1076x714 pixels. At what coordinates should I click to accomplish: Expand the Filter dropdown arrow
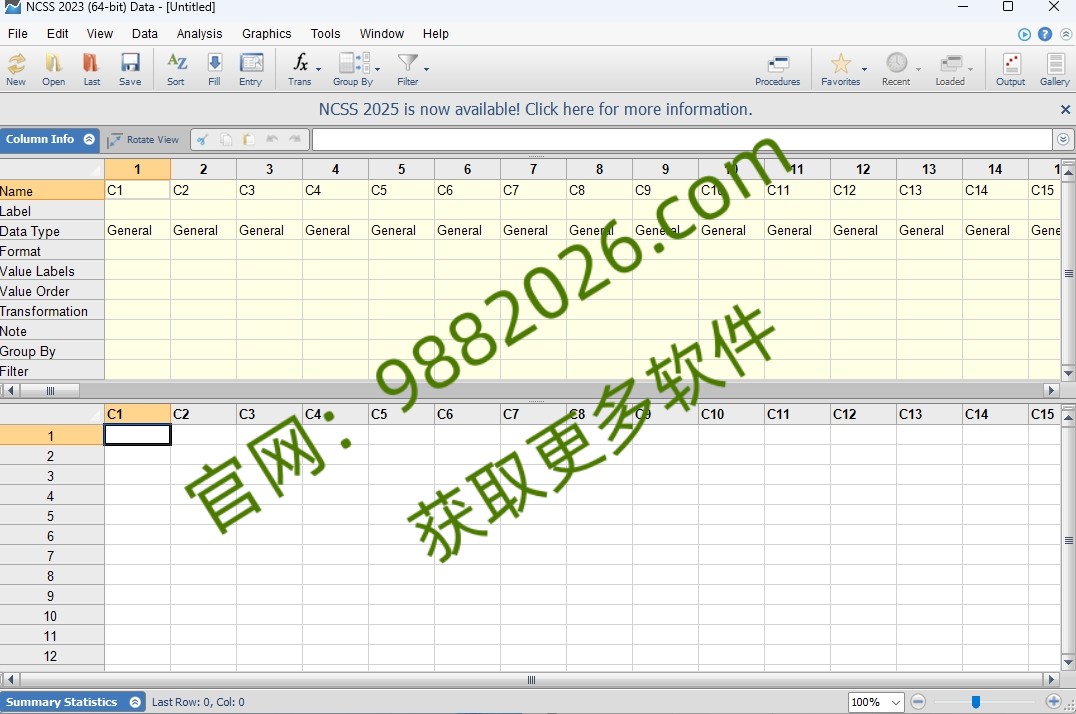click(x=426, y=69)
